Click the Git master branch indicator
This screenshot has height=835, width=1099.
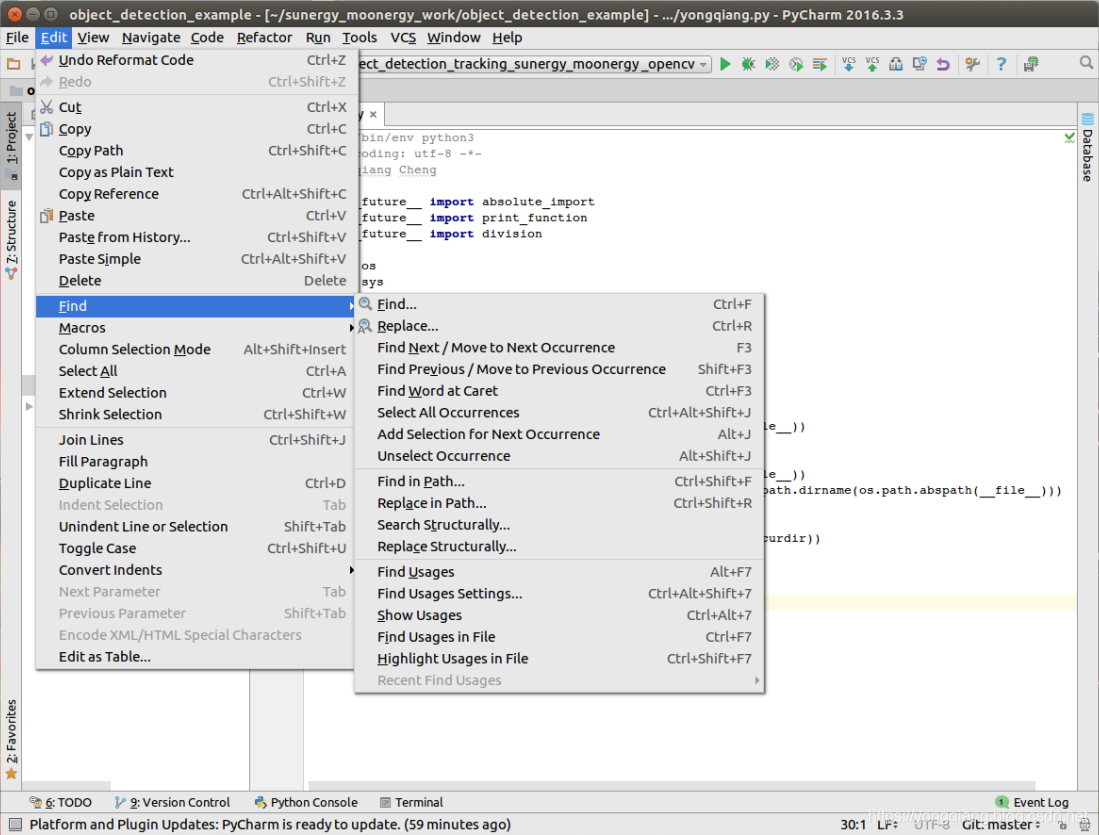pos(998,823)
